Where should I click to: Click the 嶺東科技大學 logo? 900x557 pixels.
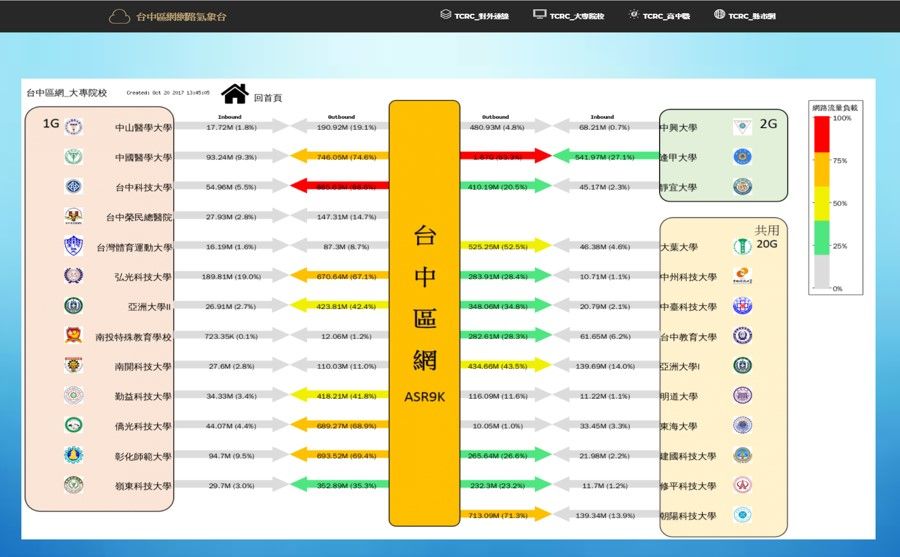click(73, 485)
